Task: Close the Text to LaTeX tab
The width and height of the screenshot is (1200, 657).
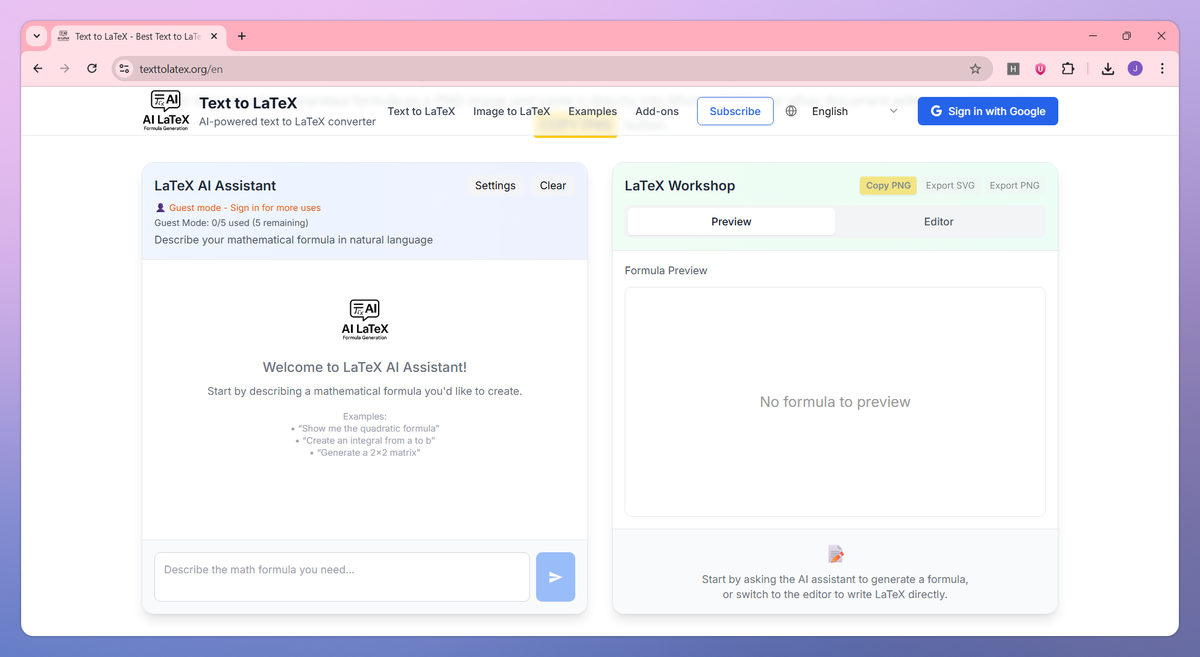Action: [214, 36]
